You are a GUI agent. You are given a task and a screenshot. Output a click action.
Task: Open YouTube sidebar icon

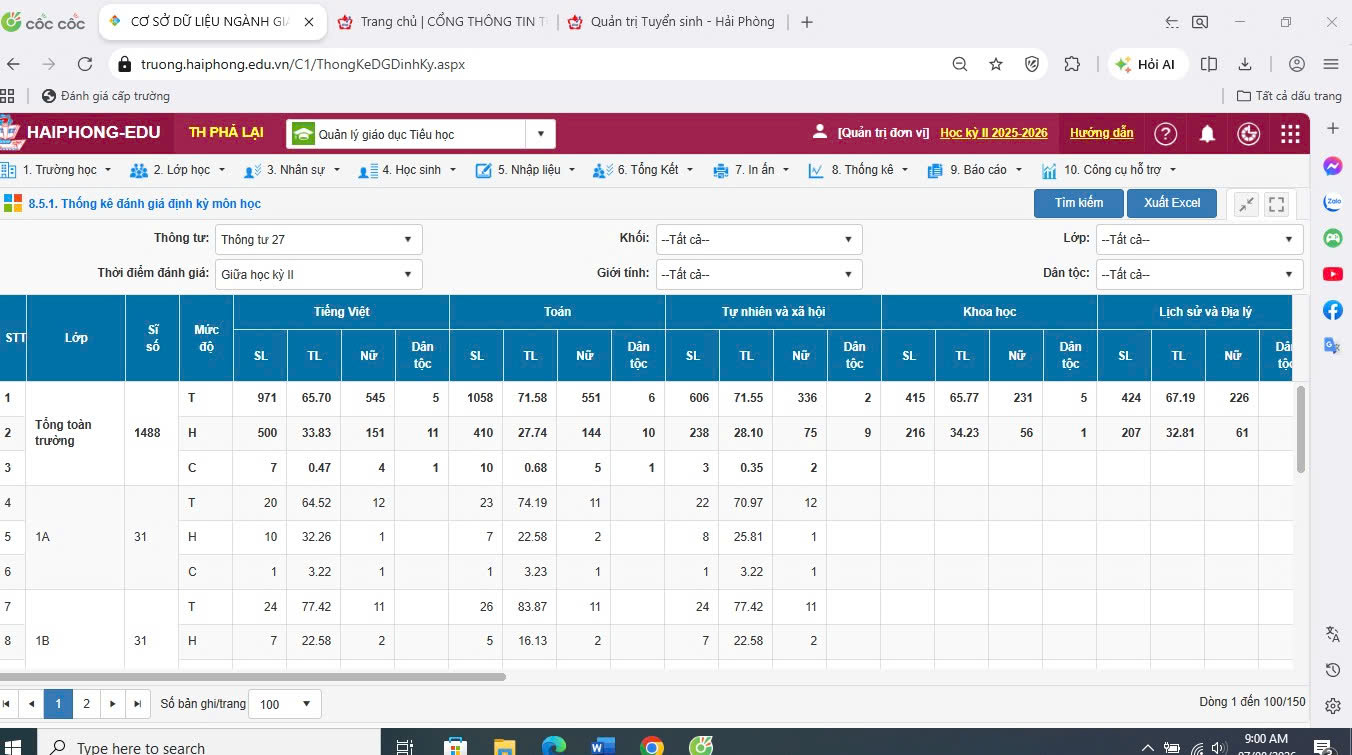point(1333,274)
